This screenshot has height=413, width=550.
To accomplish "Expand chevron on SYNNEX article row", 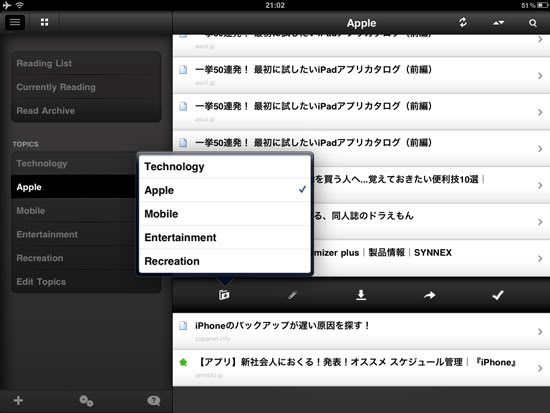I will click(540, 259).
